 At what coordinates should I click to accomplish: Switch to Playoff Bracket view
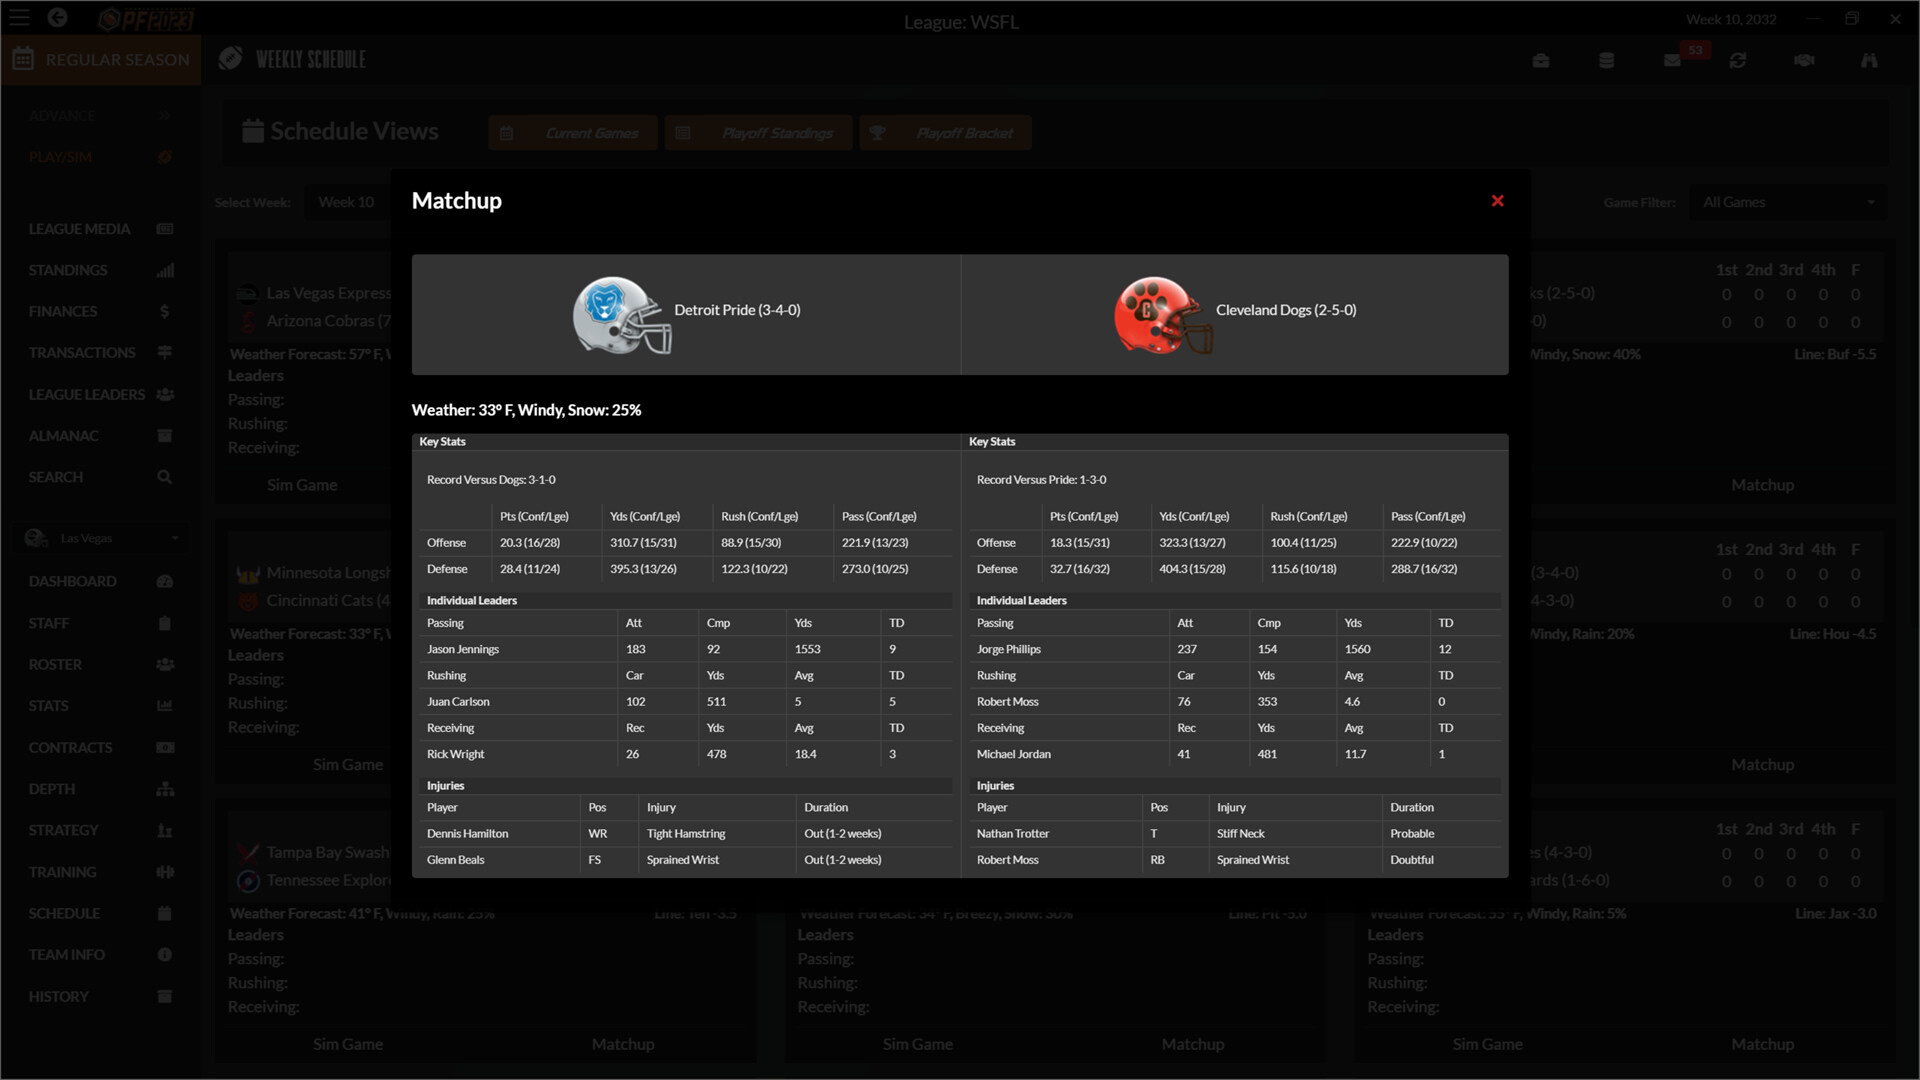pyautogui.click(x=944, y=132)
